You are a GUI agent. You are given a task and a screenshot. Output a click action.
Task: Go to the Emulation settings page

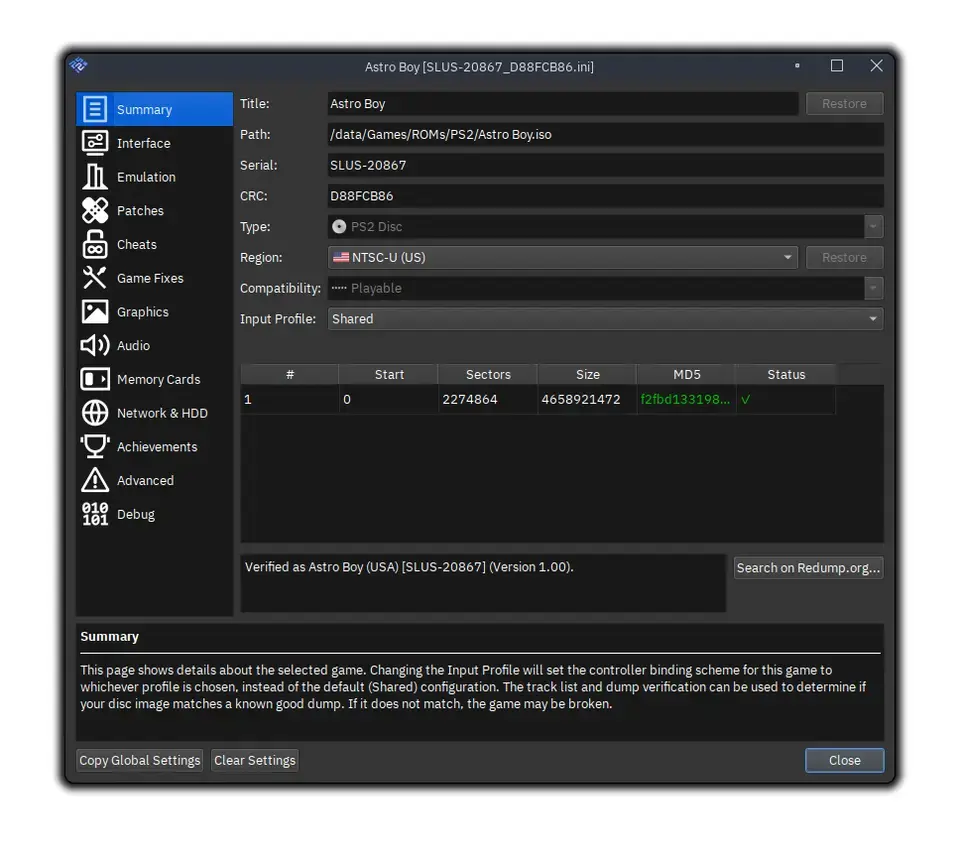coord(154,176)
